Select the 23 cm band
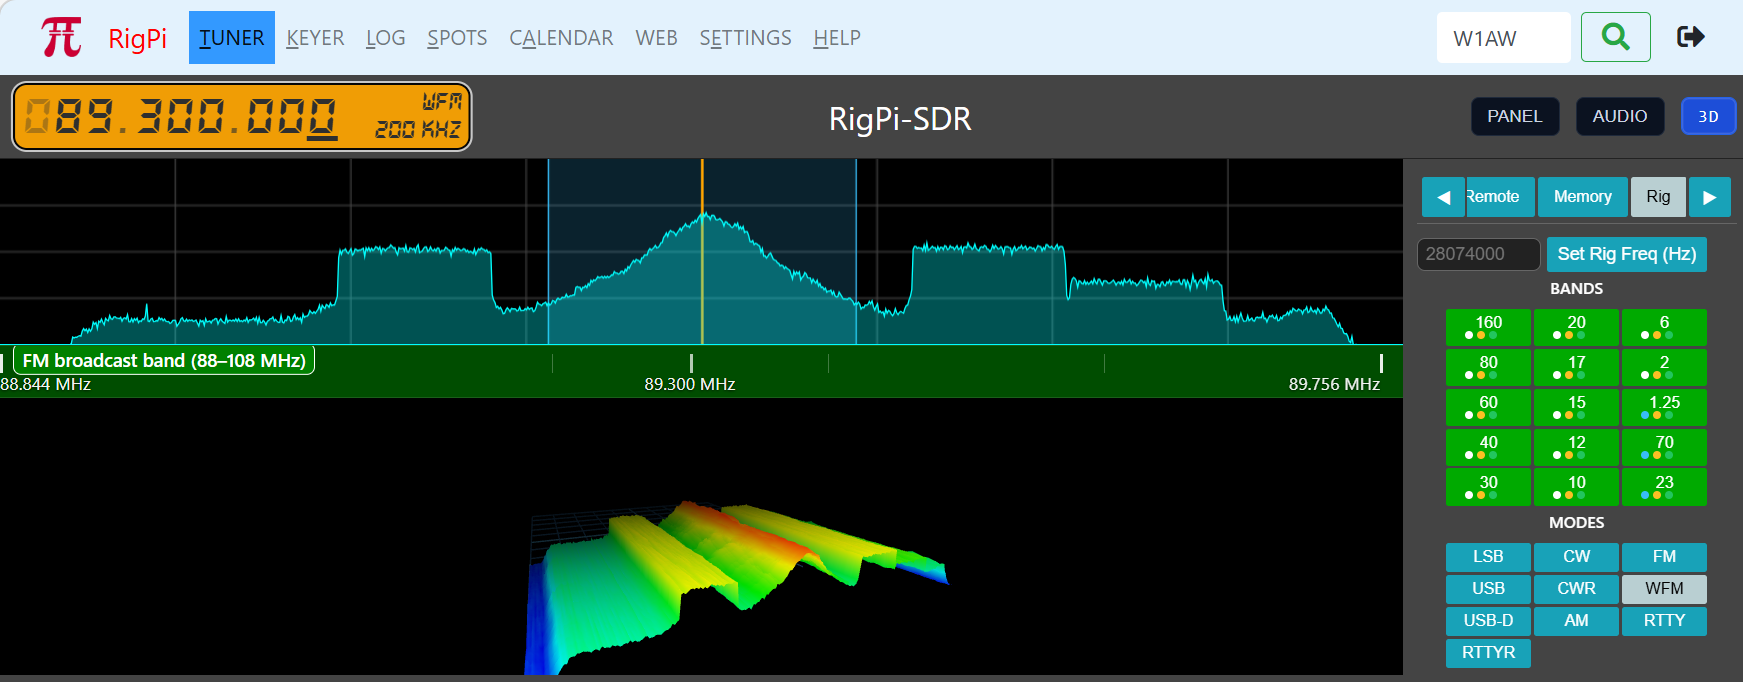Viewport: 1743px width, 682px height. (x=1664, y=487)
